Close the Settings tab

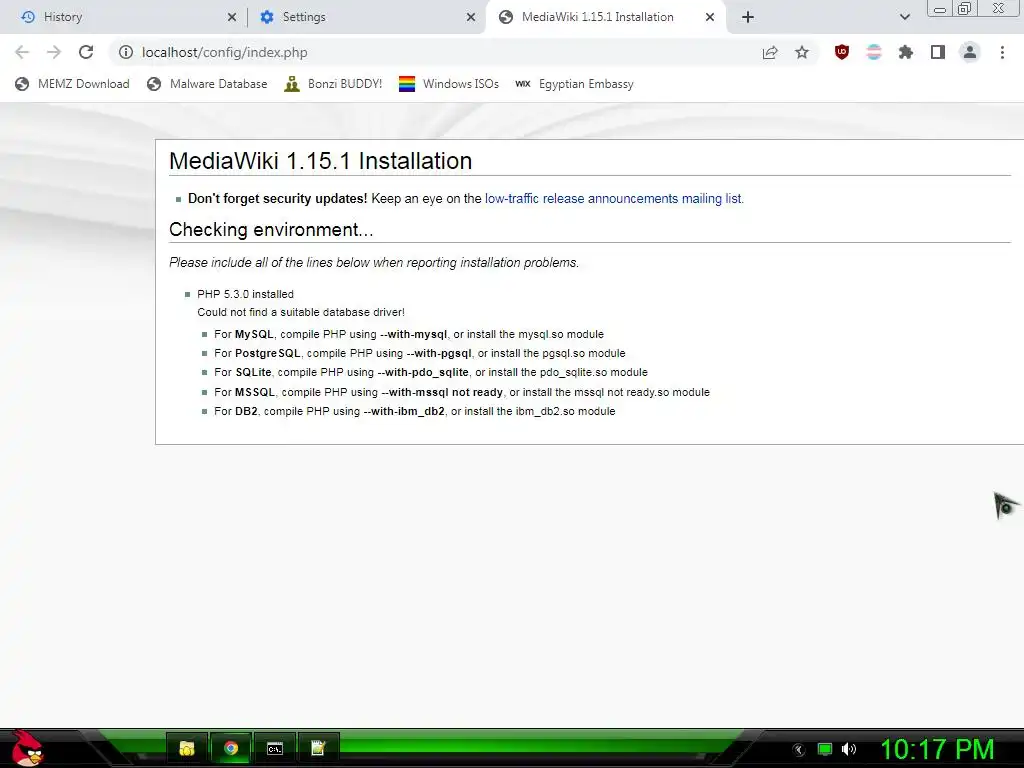click(x=471, y=17)
